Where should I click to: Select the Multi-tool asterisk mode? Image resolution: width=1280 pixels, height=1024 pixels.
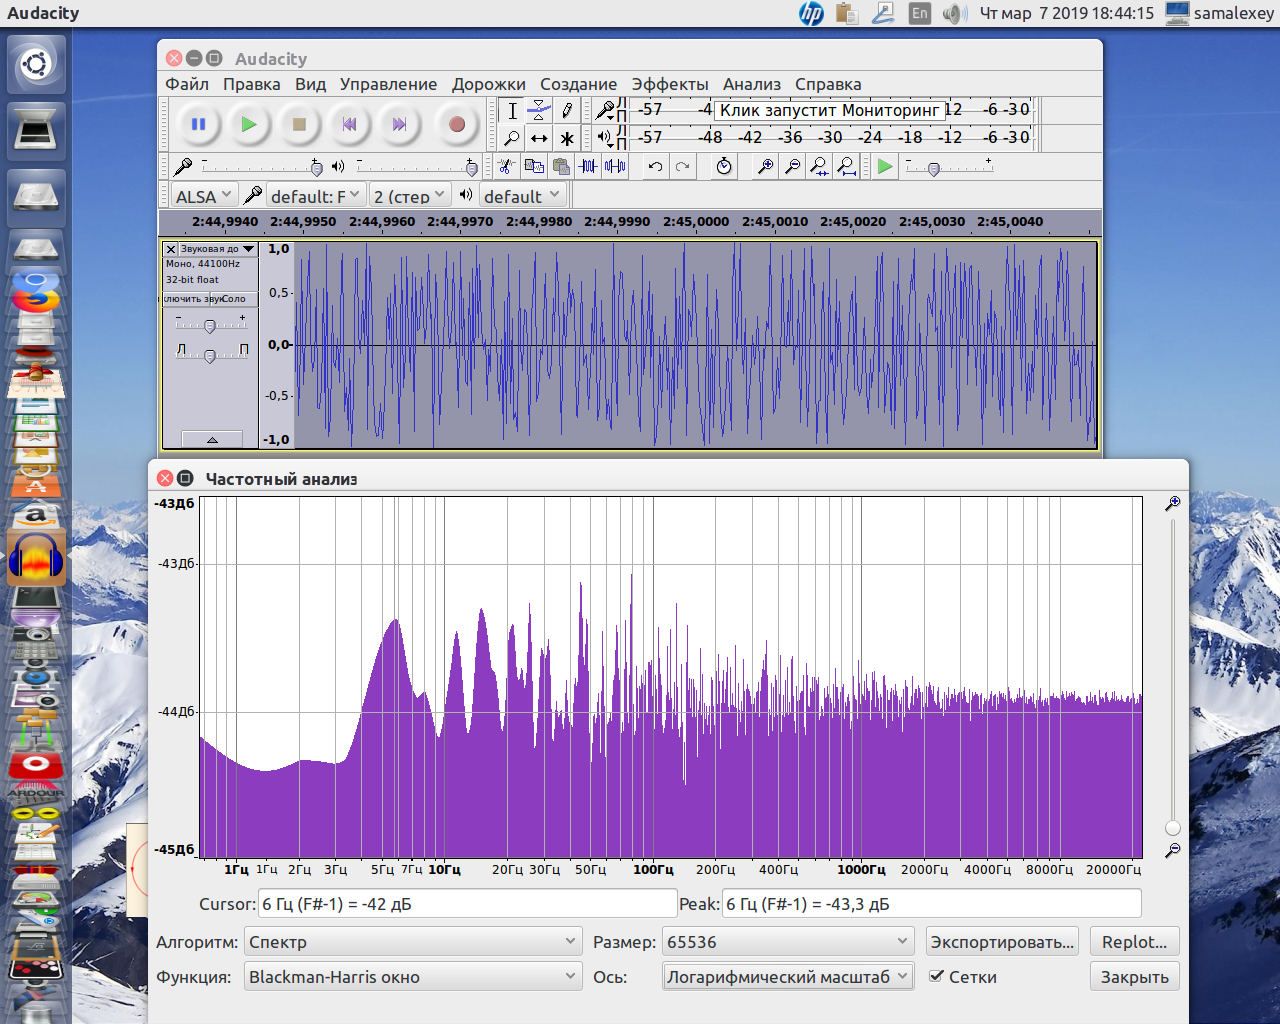(567, 138)
